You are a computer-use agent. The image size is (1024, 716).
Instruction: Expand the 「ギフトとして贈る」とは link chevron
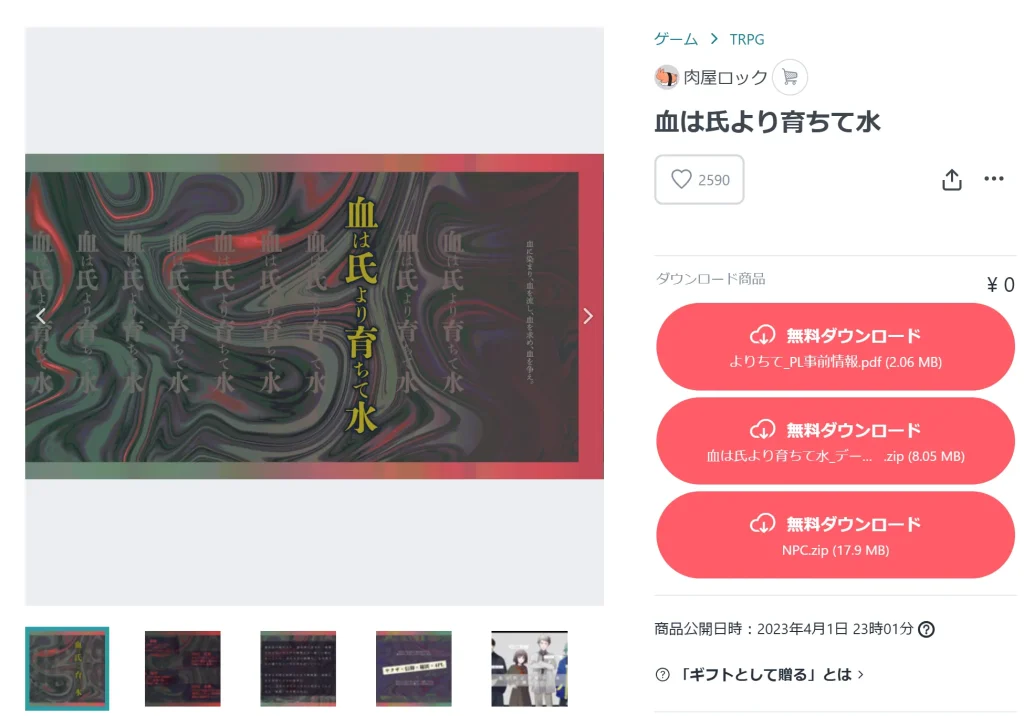click(x=861, y=674)
